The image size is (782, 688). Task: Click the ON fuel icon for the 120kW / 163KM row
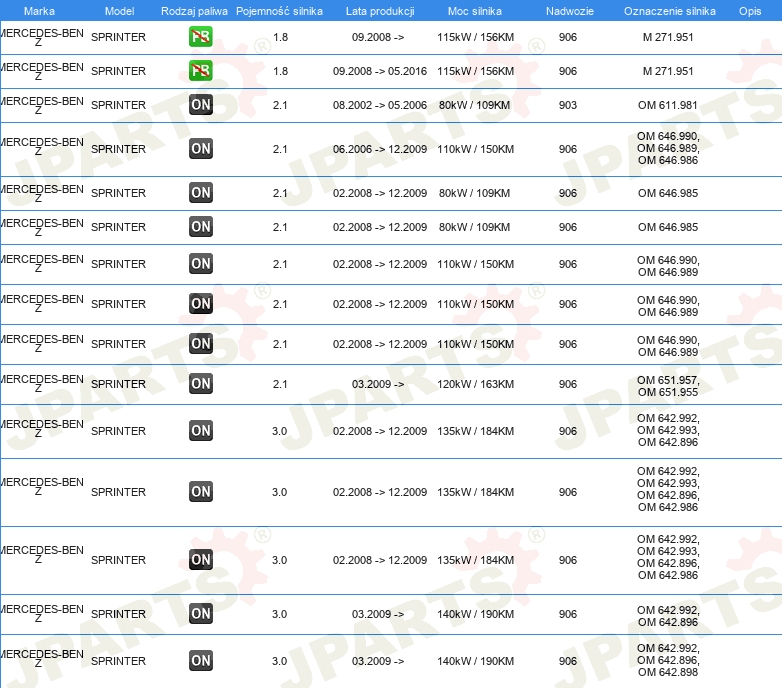point(201,383)
